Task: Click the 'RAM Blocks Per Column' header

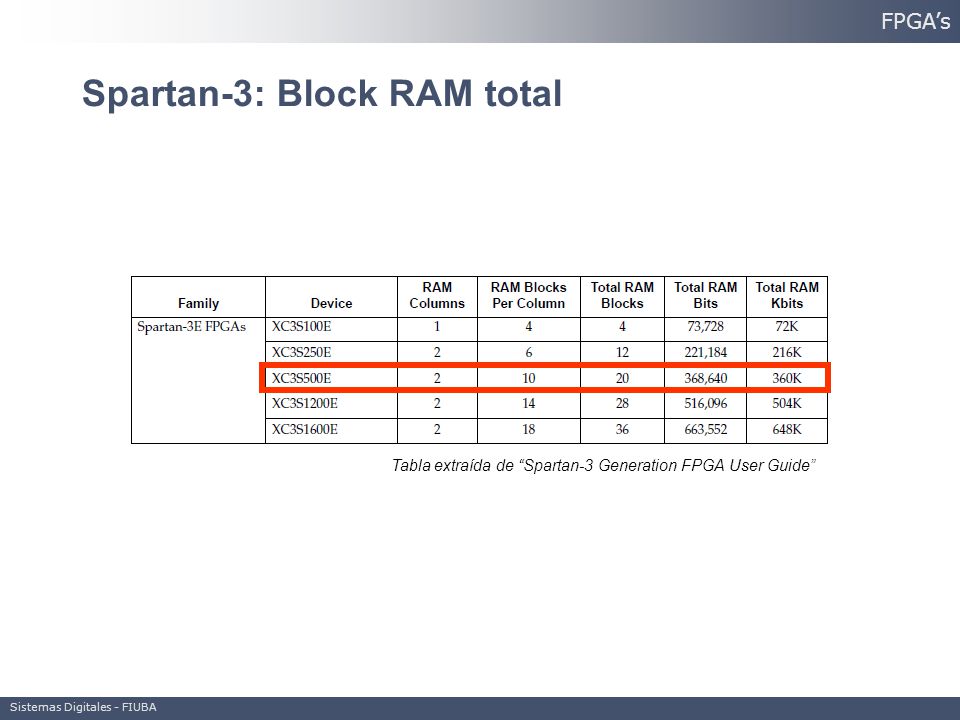Action: click(x=528, y=295)
